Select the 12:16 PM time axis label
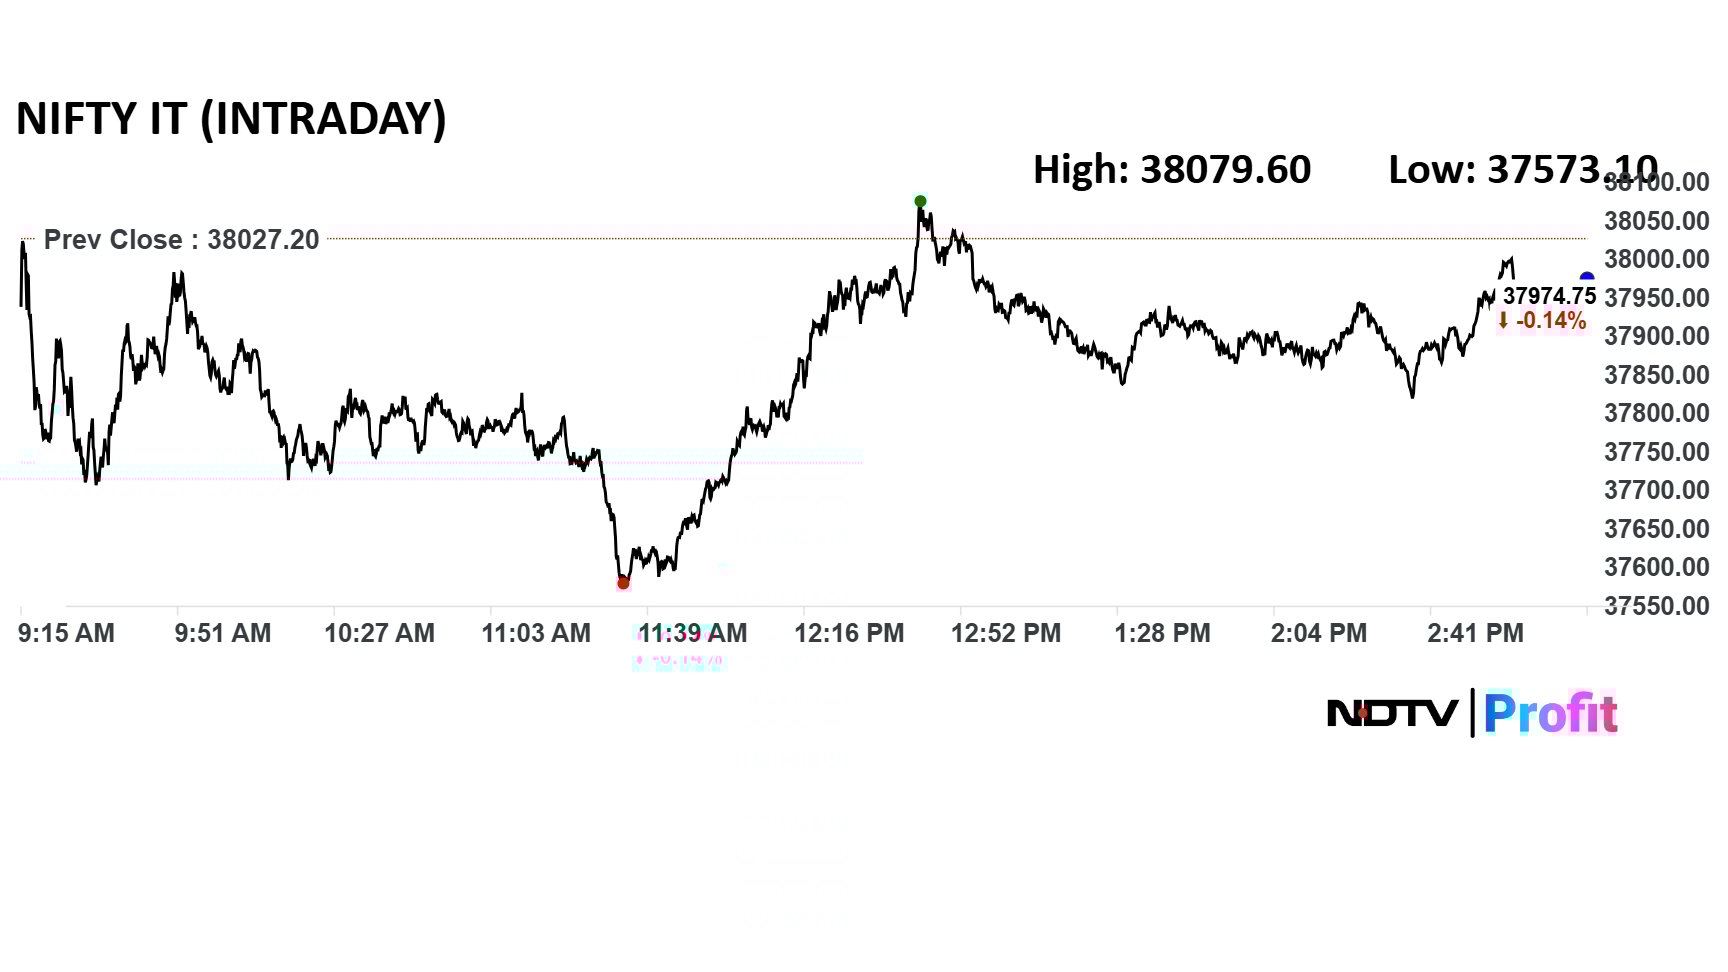 [849, 633]
